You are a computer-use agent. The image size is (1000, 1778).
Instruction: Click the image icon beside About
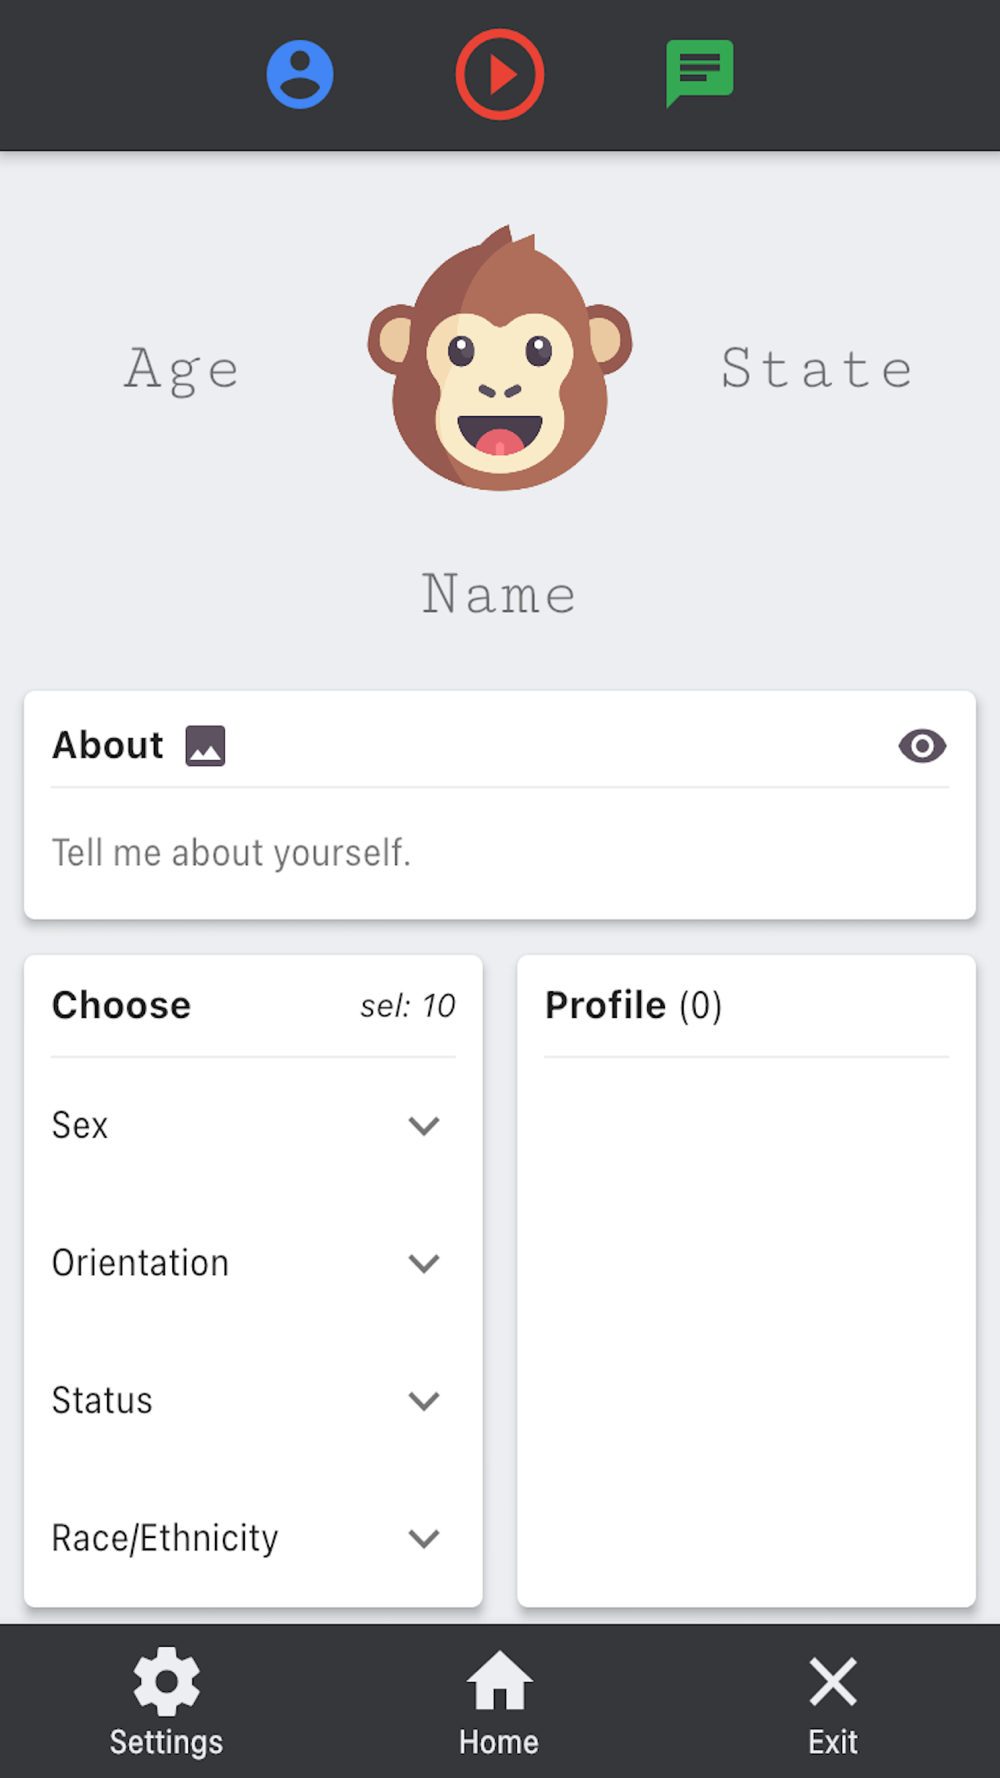(x=205, y=746)
